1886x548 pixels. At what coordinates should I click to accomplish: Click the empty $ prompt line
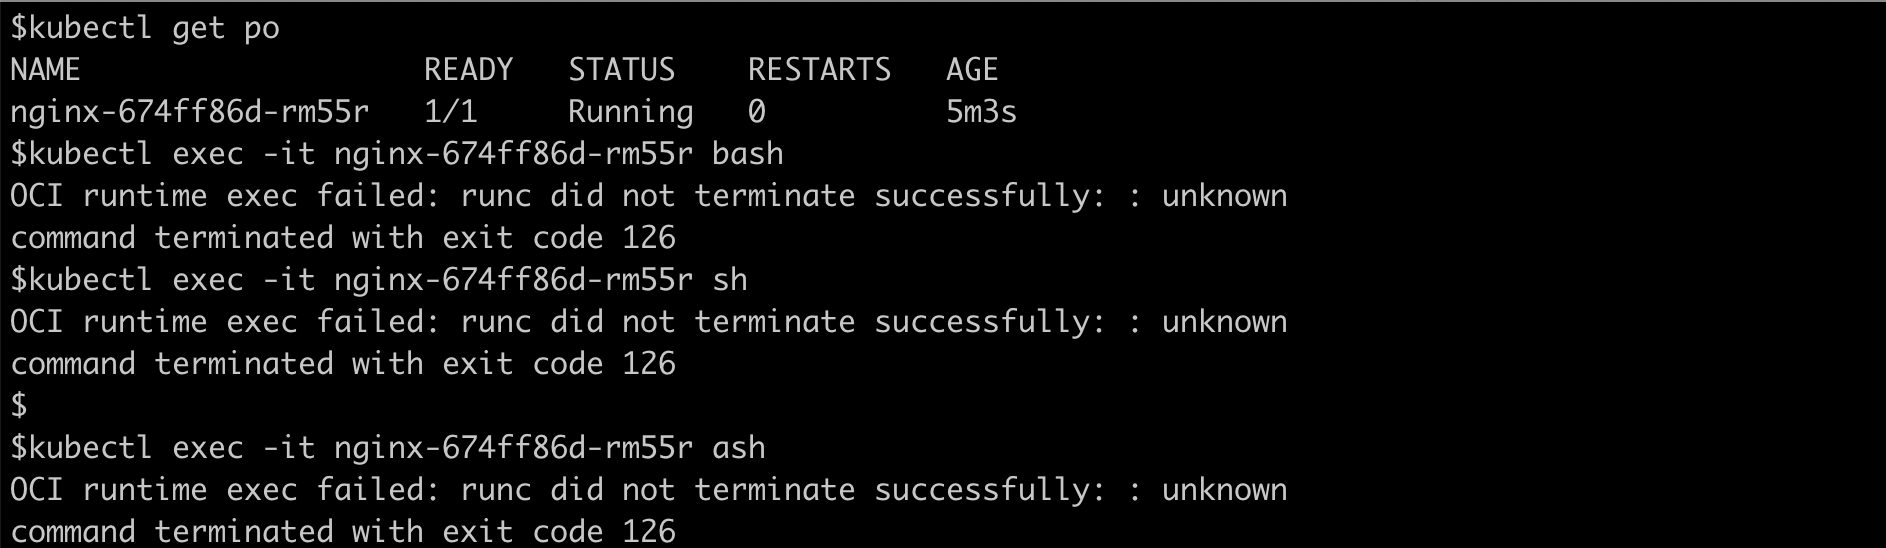tap(18, 405)
